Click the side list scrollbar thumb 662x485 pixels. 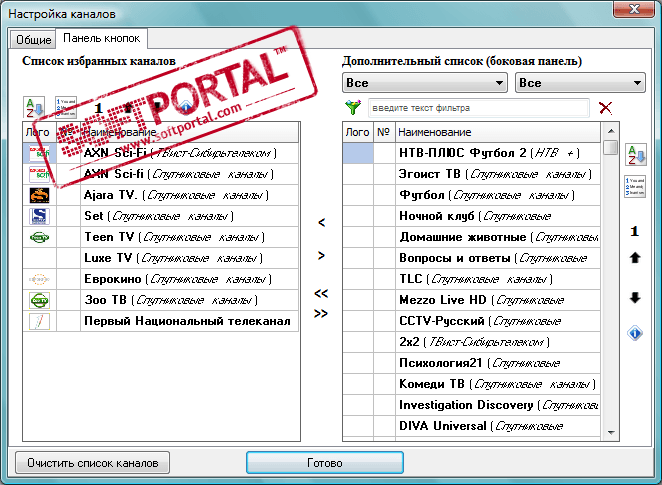(610, 147)
